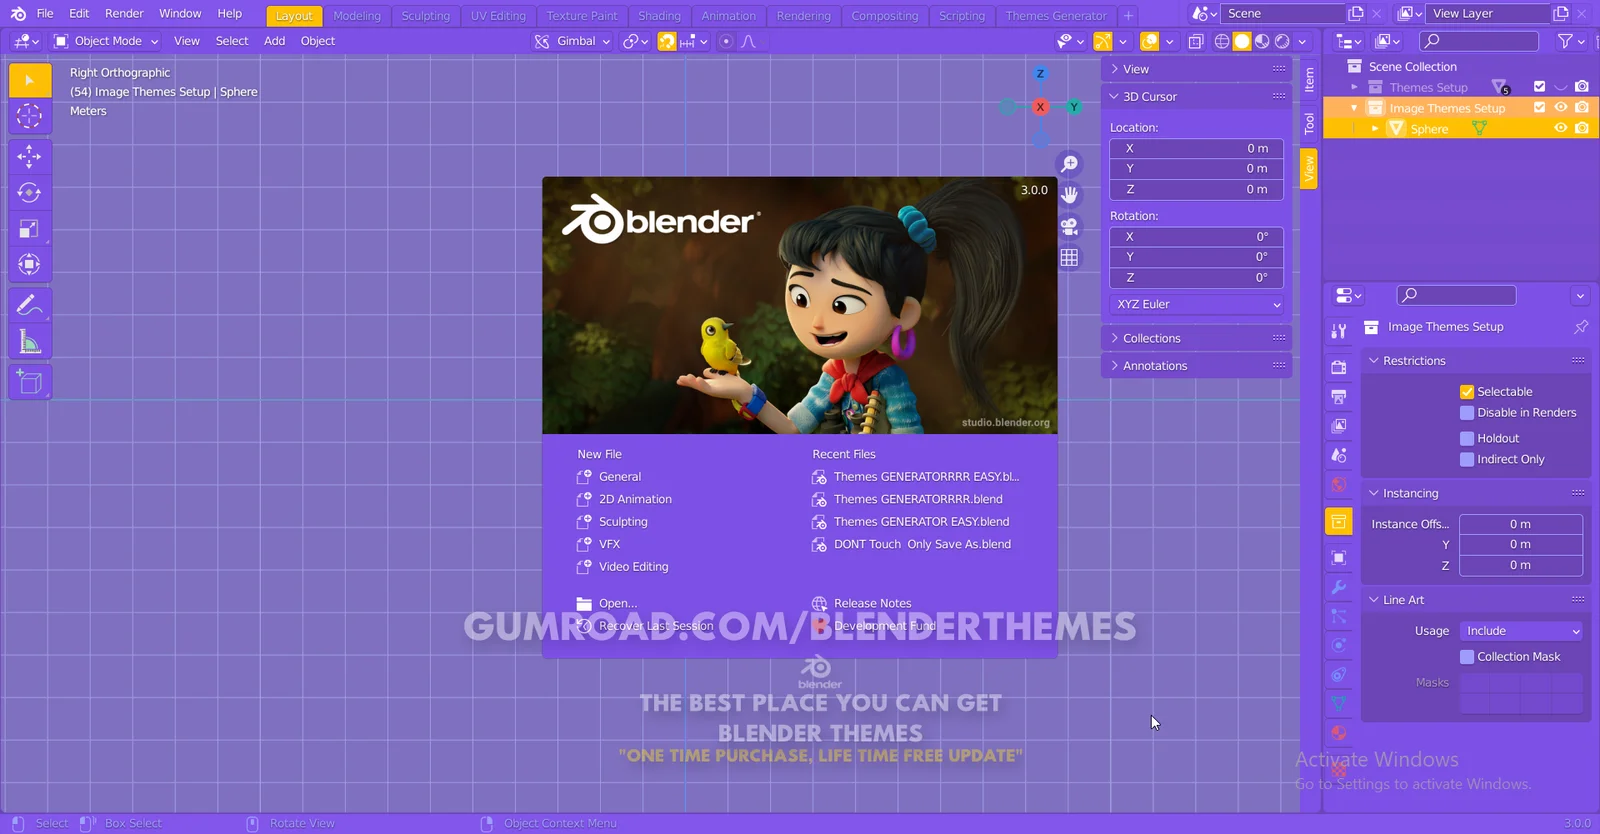Open World properties tab icon
Screen dimensions: 1600x834
pos(1339,485)
